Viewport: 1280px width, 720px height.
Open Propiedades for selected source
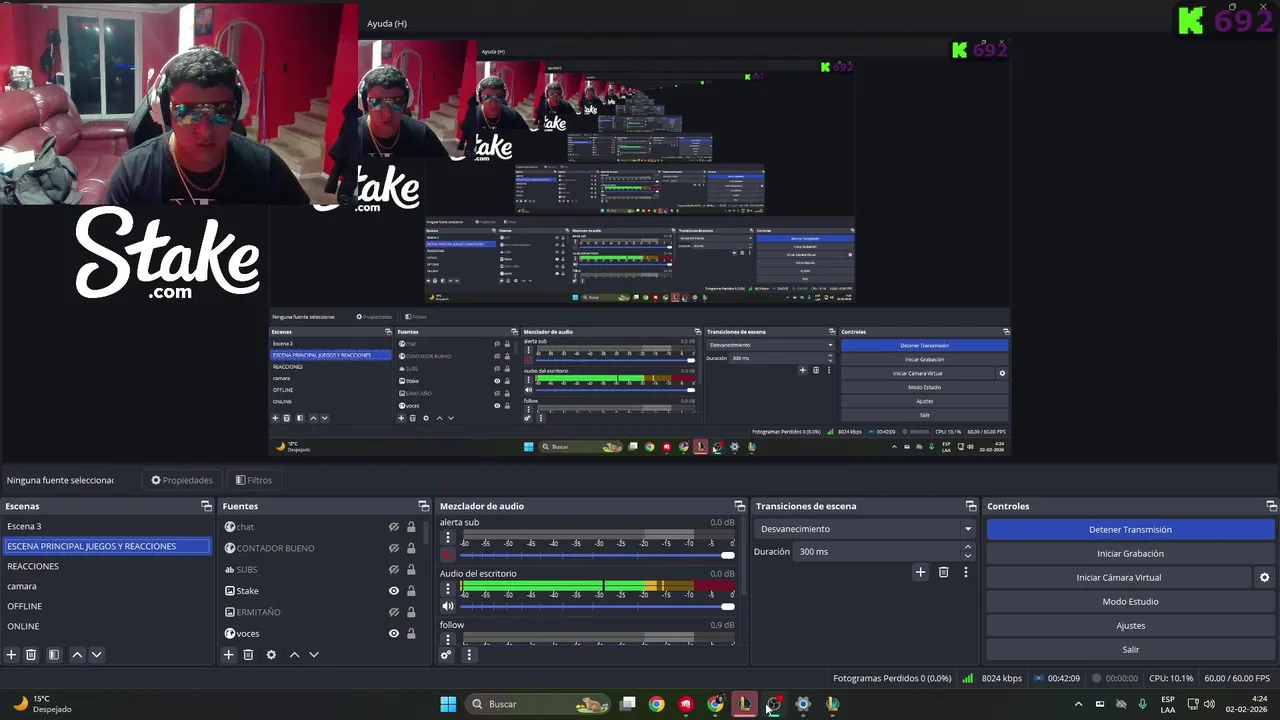point(181,480)
